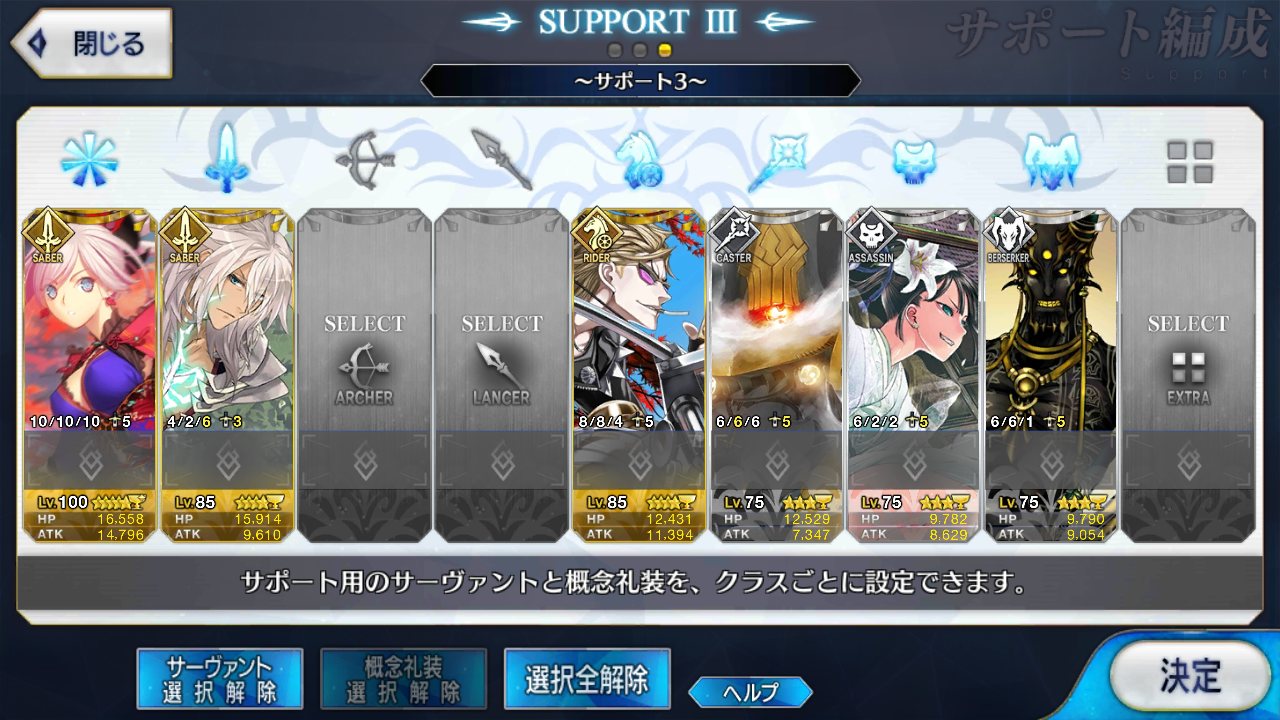This screenshot has height=720, width=1280.
Task: Select the Berserker class beast icon
Action: tap(1051, 161)
